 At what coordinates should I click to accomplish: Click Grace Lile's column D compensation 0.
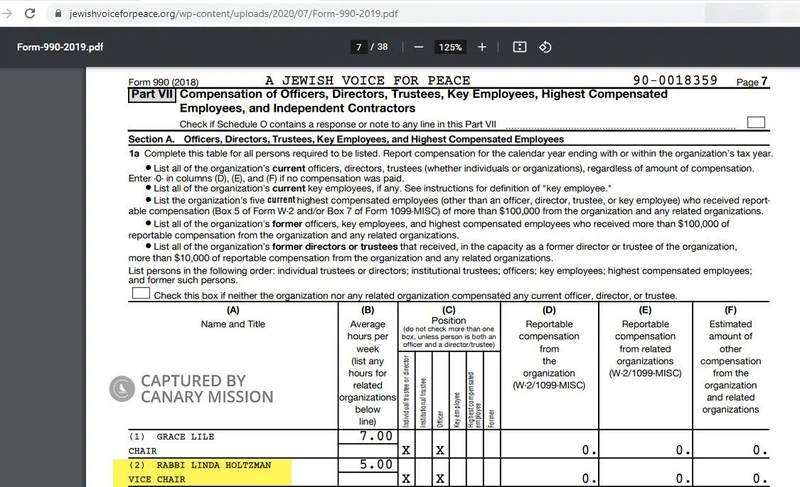(x=589, y=450)
